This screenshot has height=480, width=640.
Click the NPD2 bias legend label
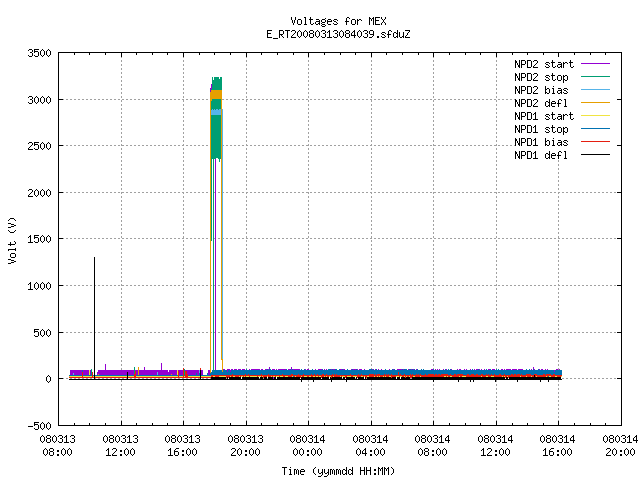pos(541,90)
